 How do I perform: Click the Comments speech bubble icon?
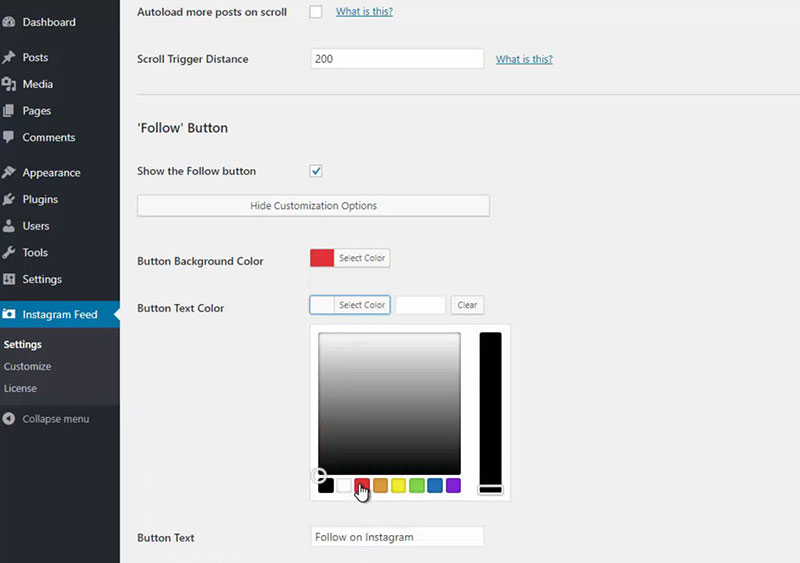point(9,137)
